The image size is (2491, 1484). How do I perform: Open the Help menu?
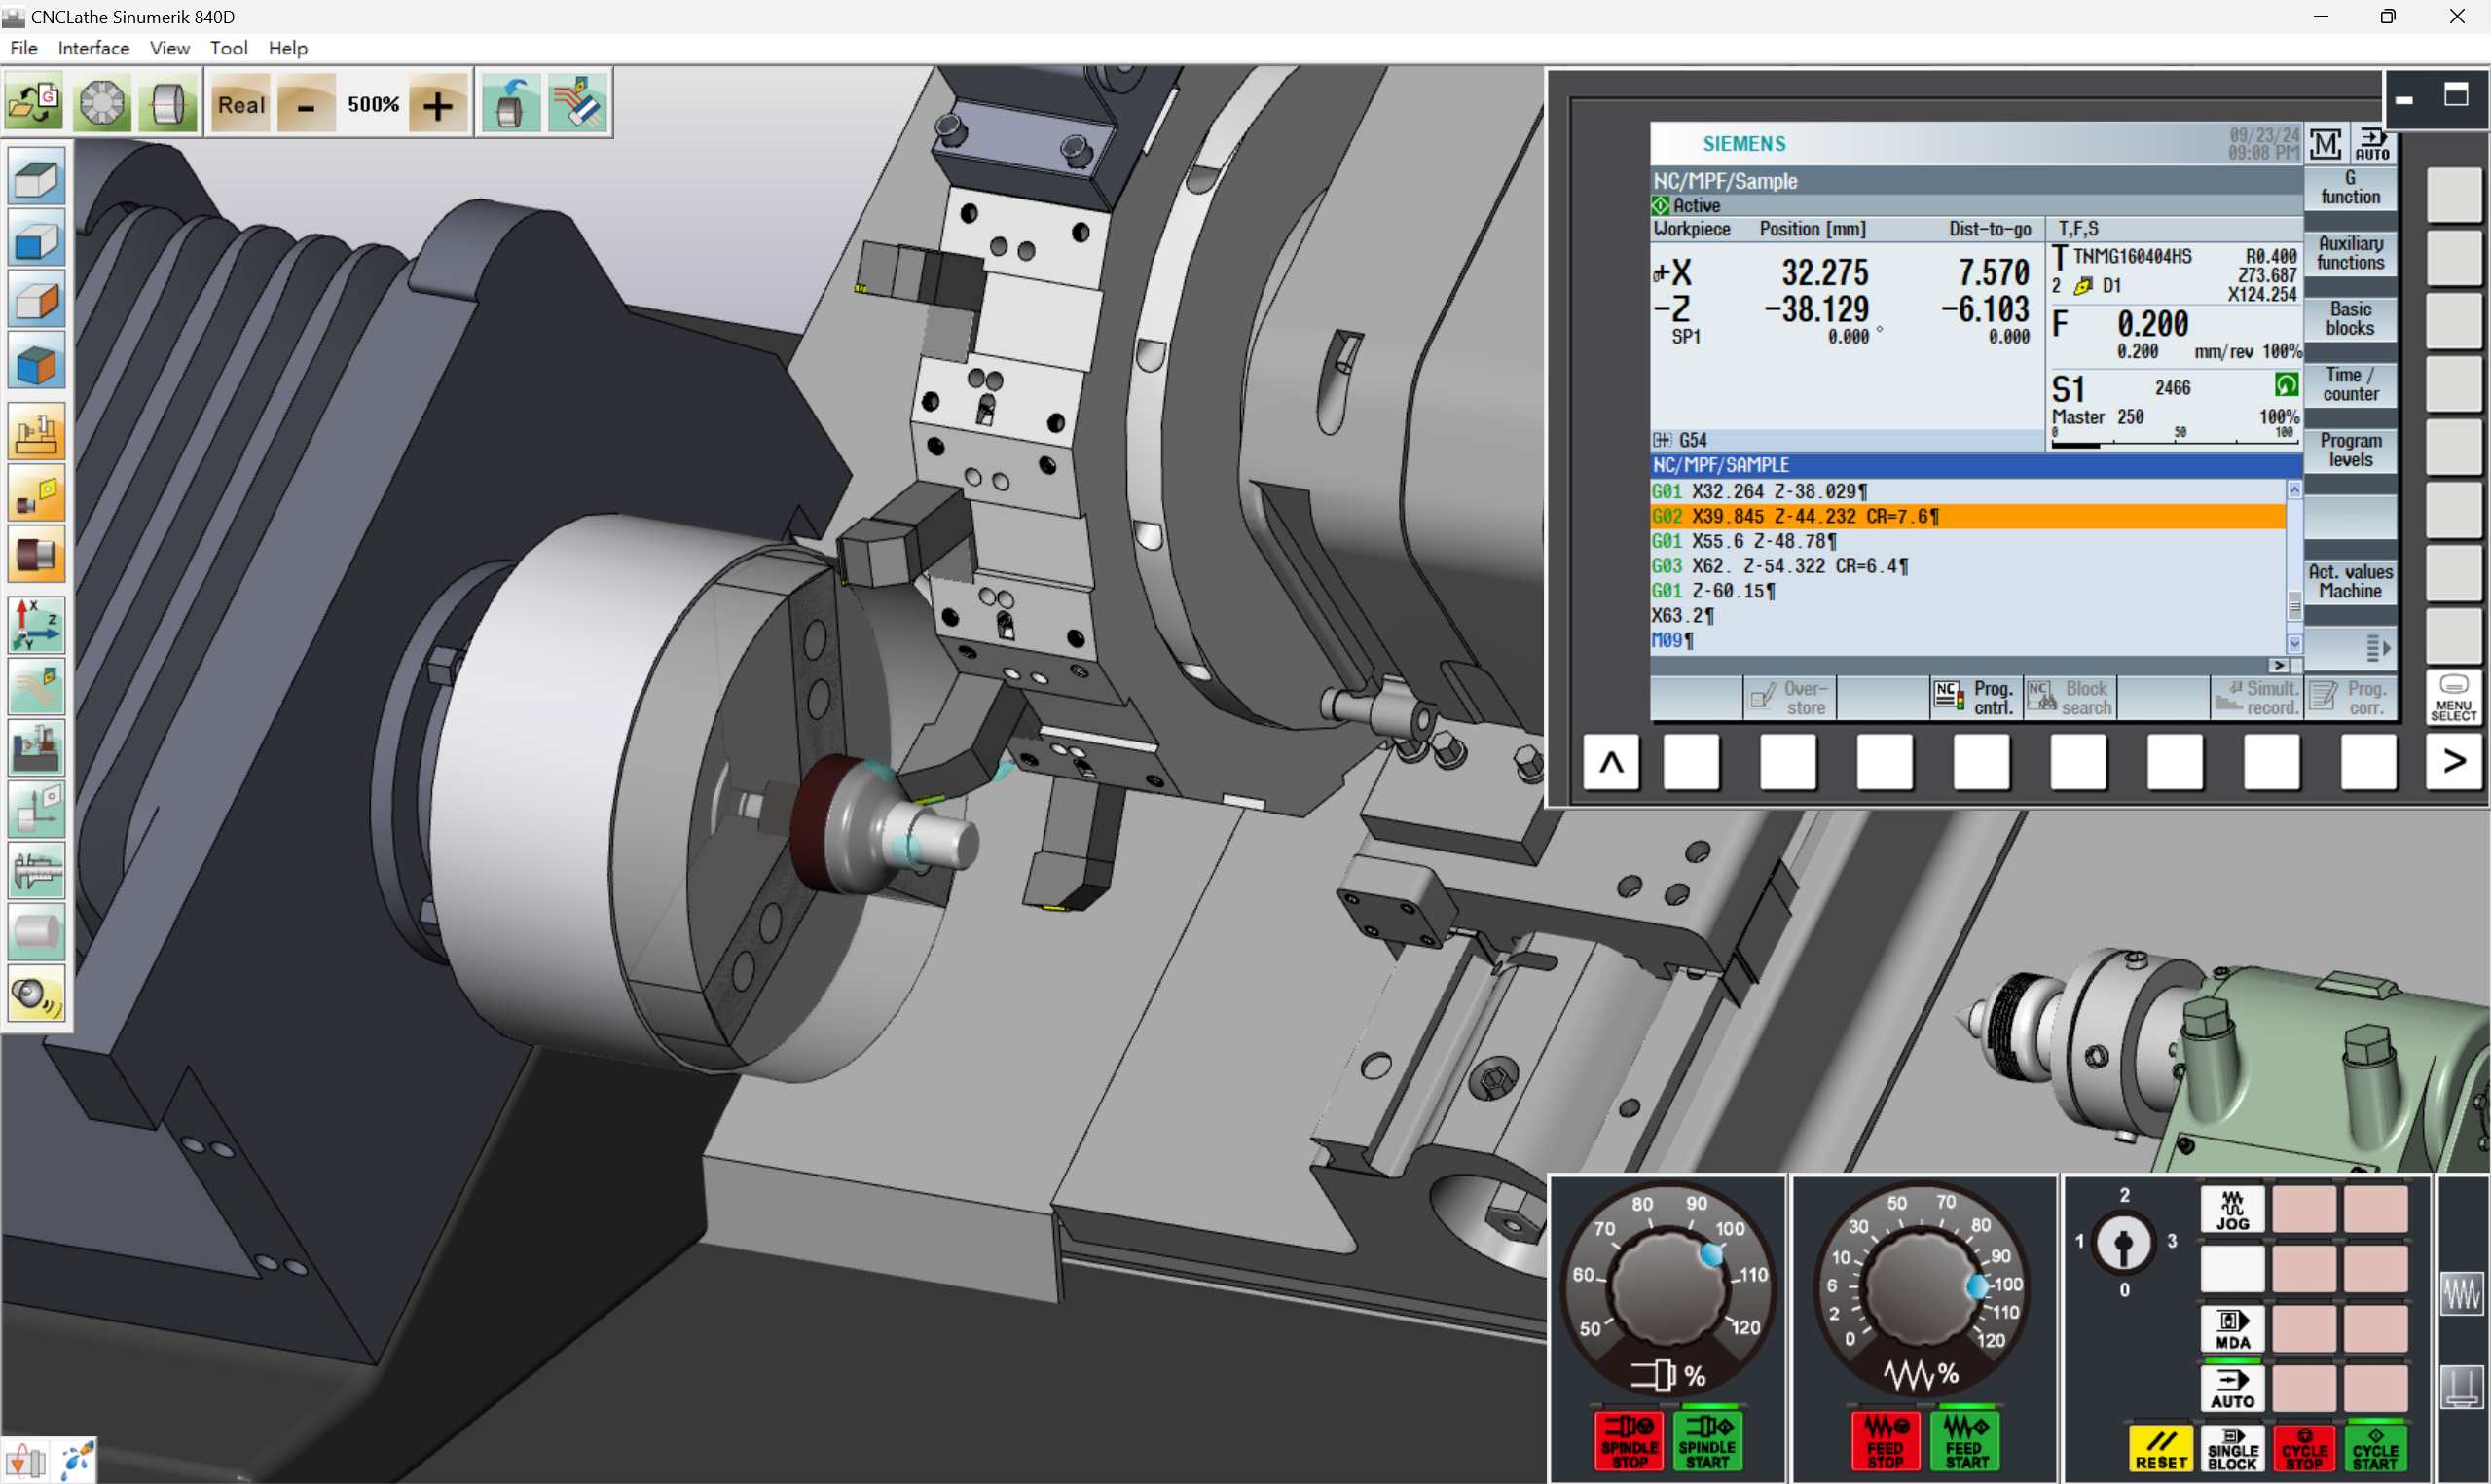288,48
